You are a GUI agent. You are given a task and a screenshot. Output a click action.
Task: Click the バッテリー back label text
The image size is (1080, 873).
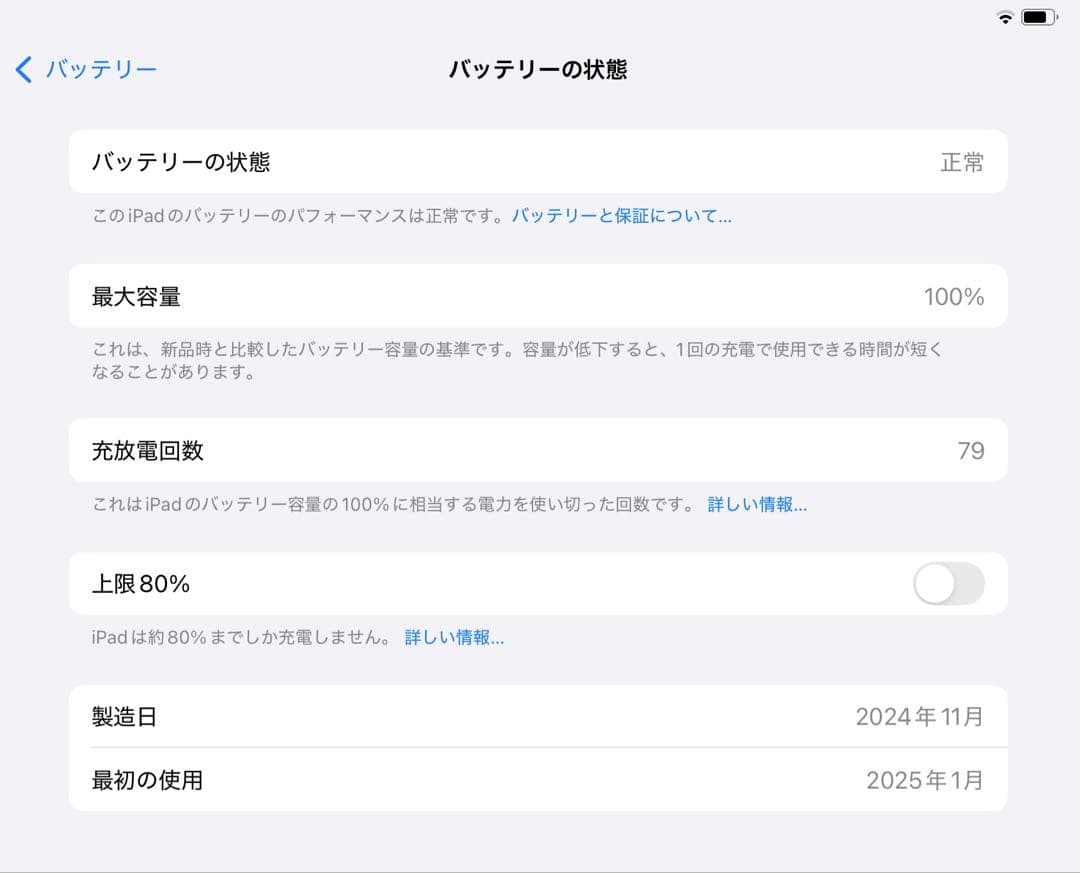tap(100, 69)
